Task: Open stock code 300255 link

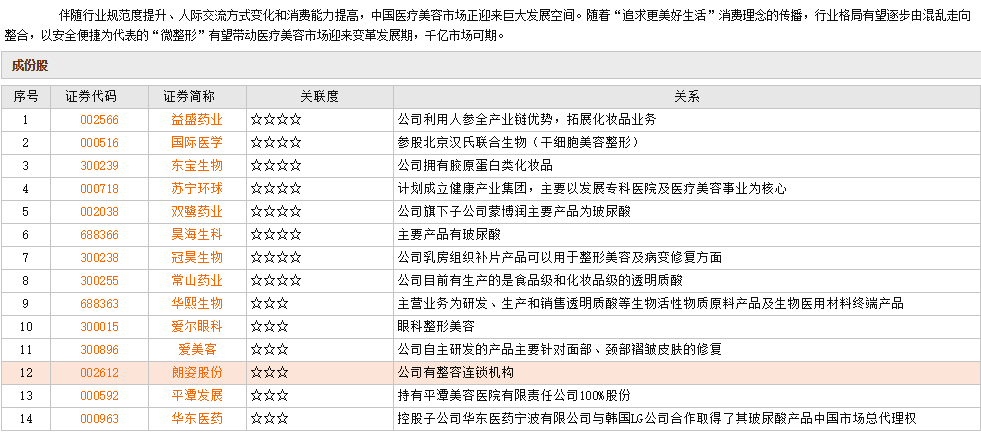Action: 99,280
